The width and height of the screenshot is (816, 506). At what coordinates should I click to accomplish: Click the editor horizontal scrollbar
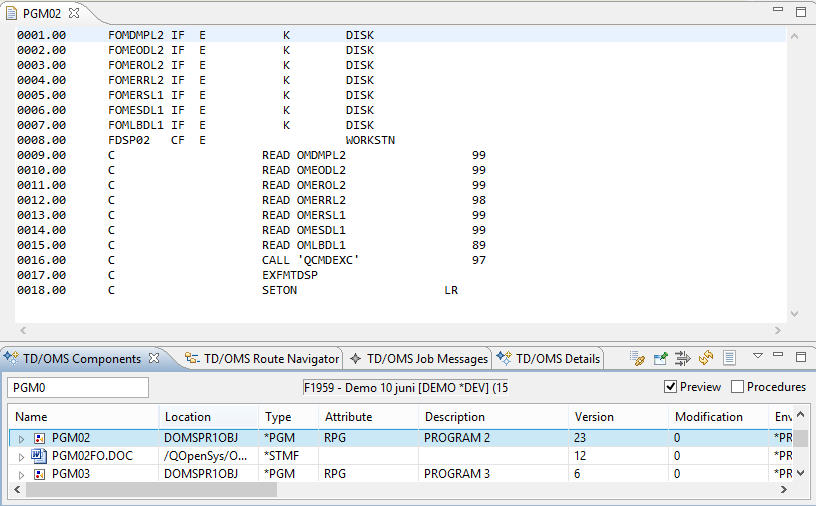coord(400,329)
